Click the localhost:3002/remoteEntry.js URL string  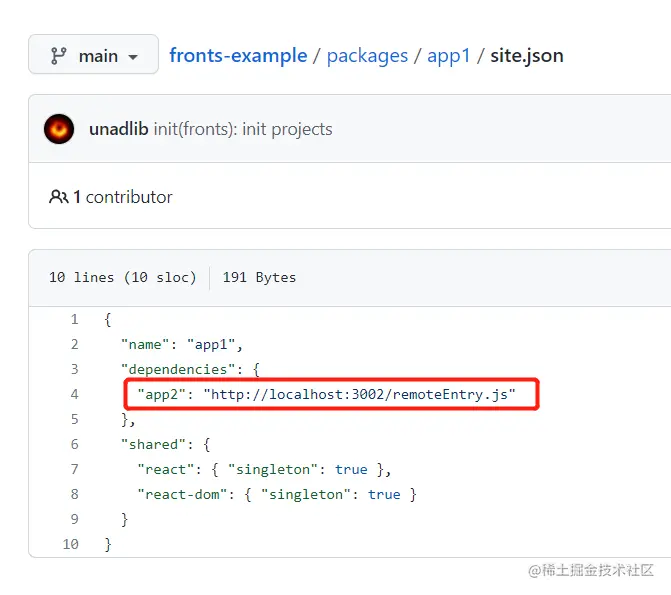359,394
